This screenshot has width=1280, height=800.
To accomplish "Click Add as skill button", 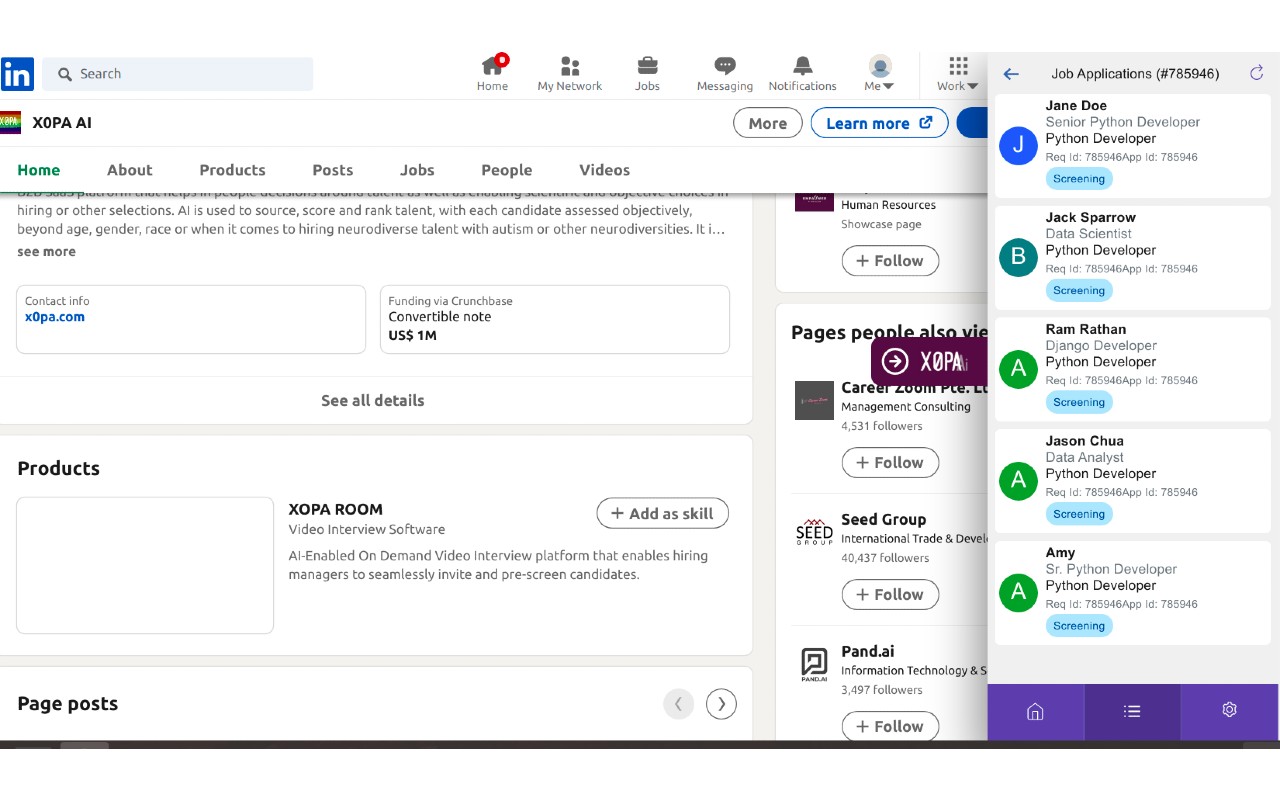I will (663, 514).
